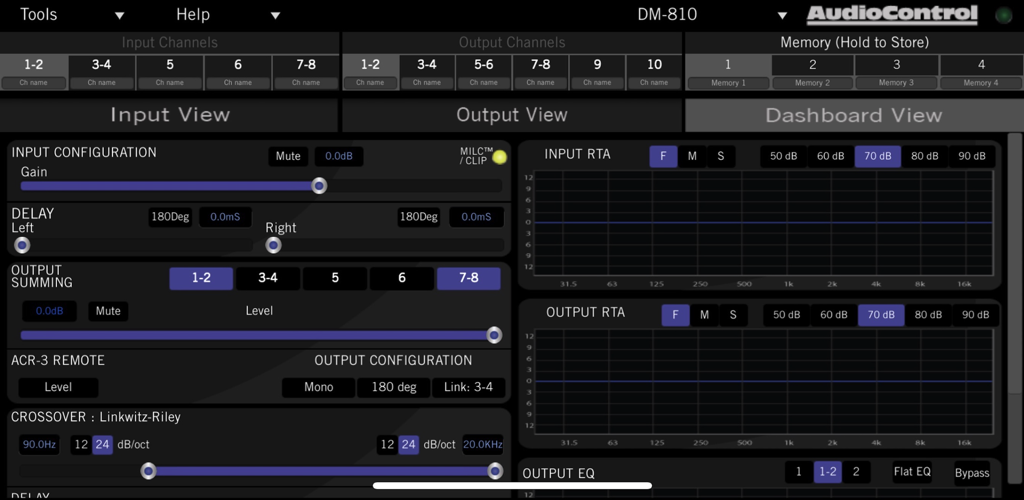The height and width of the screenshot is (500, 1024).
Task: Select output channel 10
Action: pos(654,65)
